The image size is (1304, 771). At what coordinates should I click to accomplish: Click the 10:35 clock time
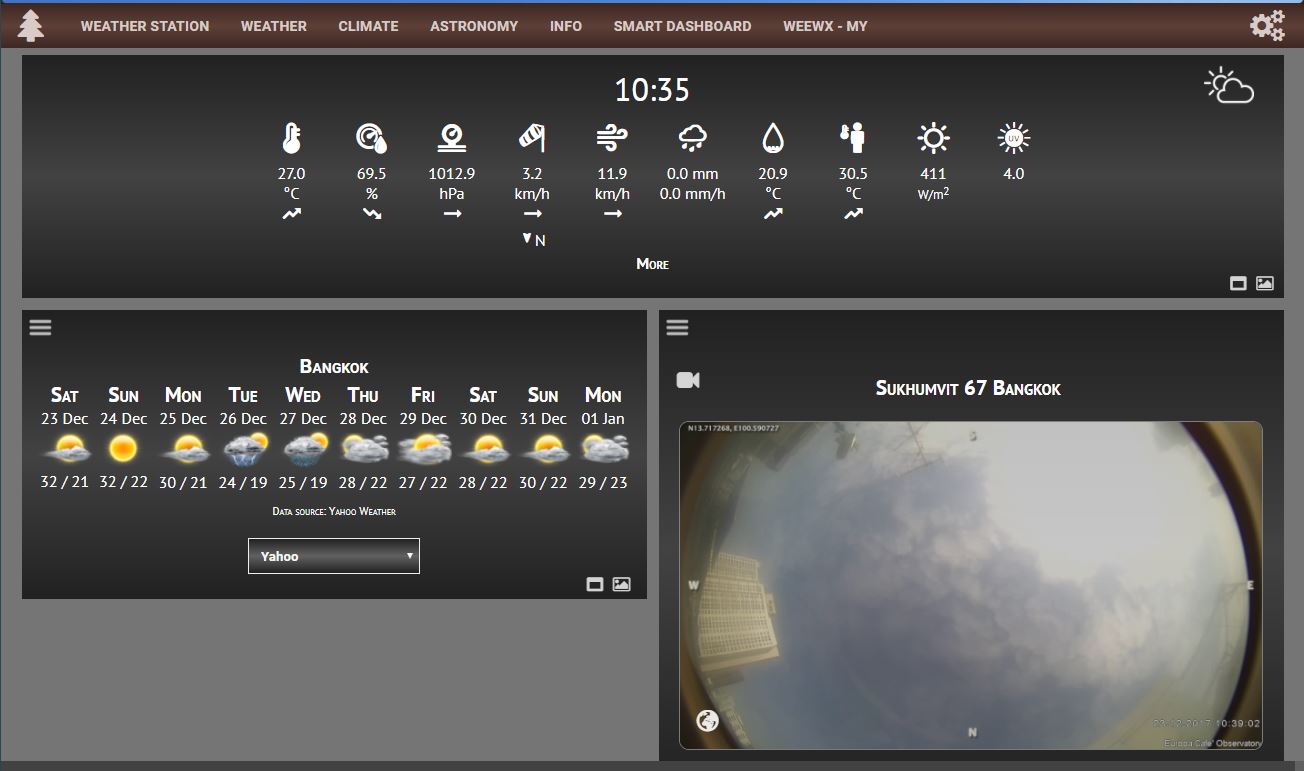[652, 90]
